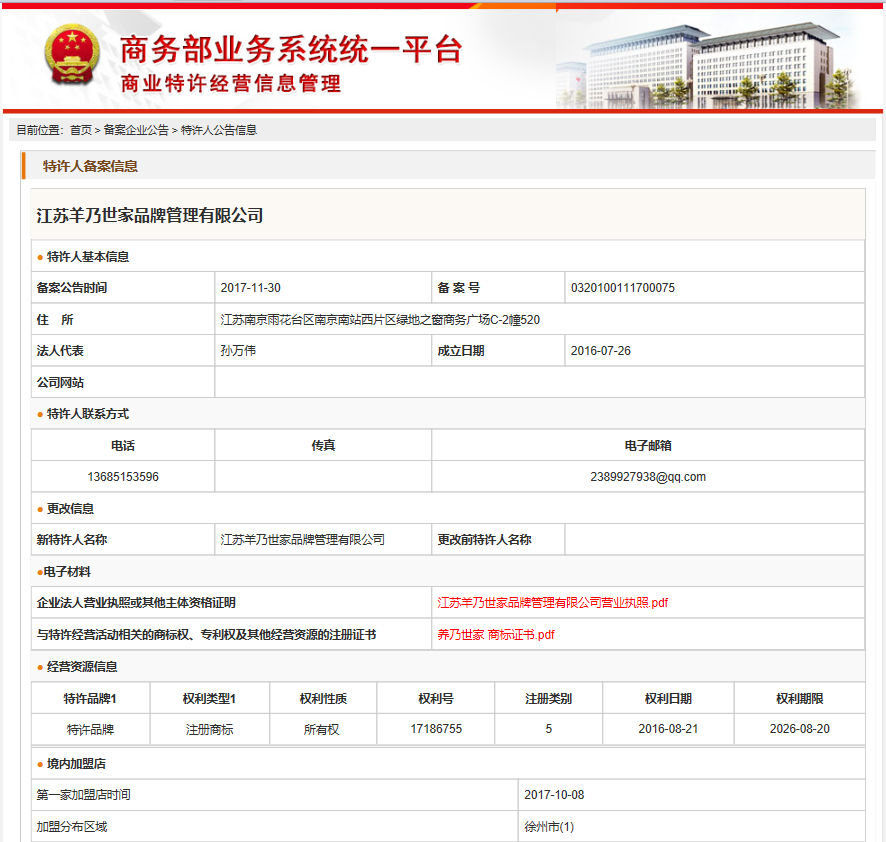Select the 特许人备案信息 section tab
The width and height of the screenshot is (886, 842).
pyautogui.click(x=90, y=166)
